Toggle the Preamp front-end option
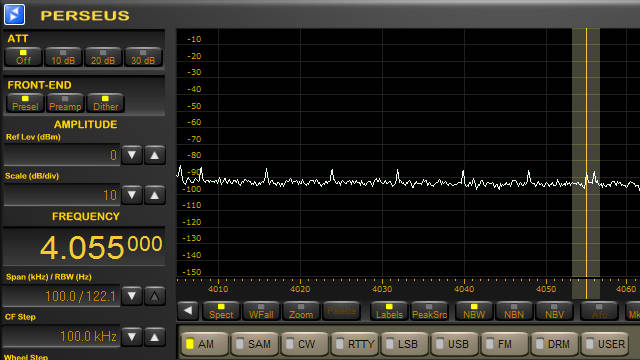The image size is (640, 360). tap(65, 103)
